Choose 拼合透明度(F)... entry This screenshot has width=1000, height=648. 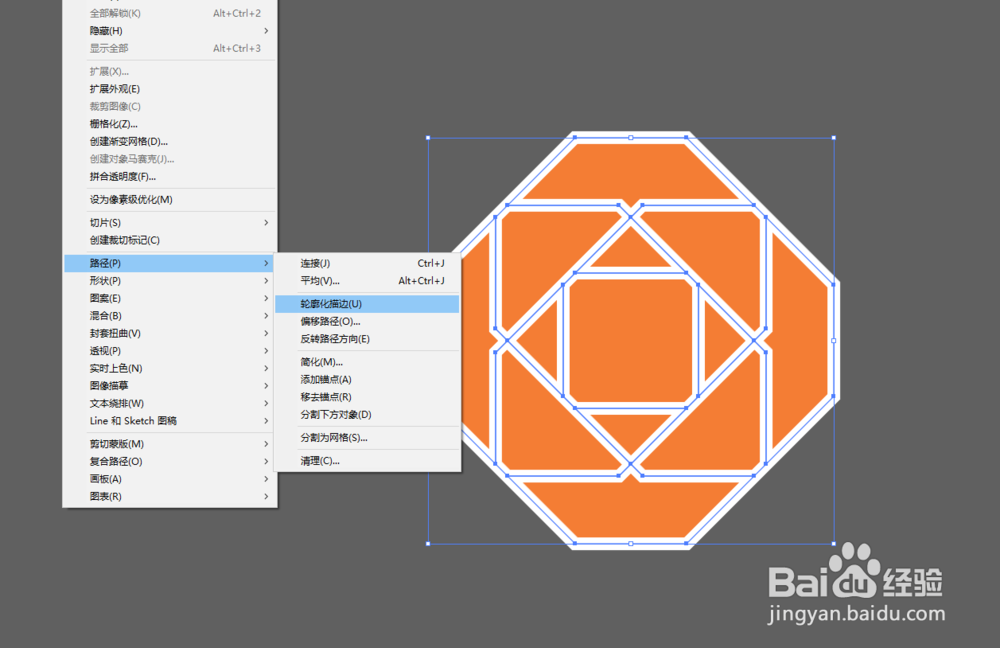[170, 177]
